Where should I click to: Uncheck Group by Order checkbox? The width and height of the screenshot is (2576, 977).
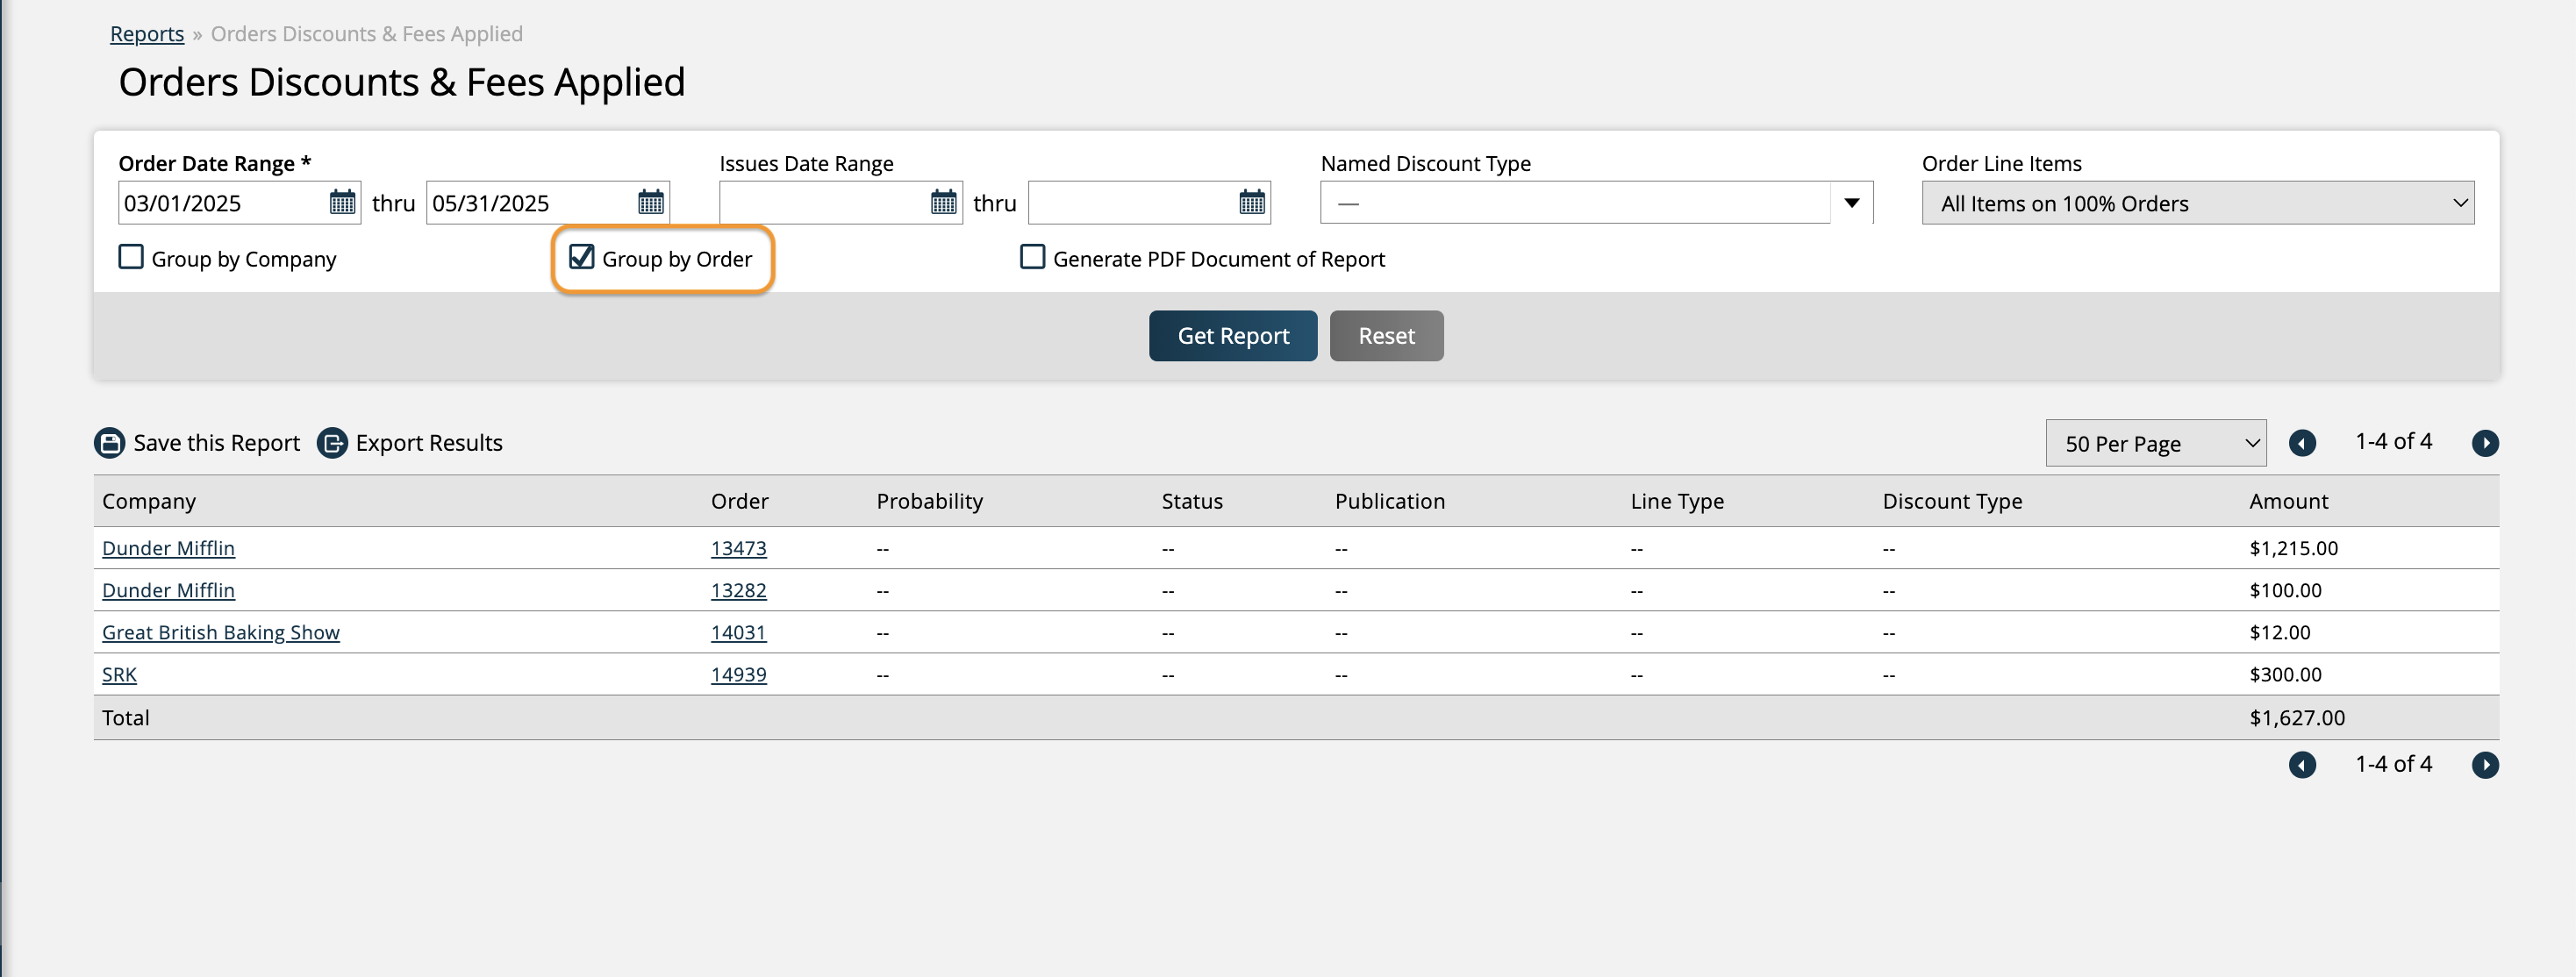tap(581, 258)
